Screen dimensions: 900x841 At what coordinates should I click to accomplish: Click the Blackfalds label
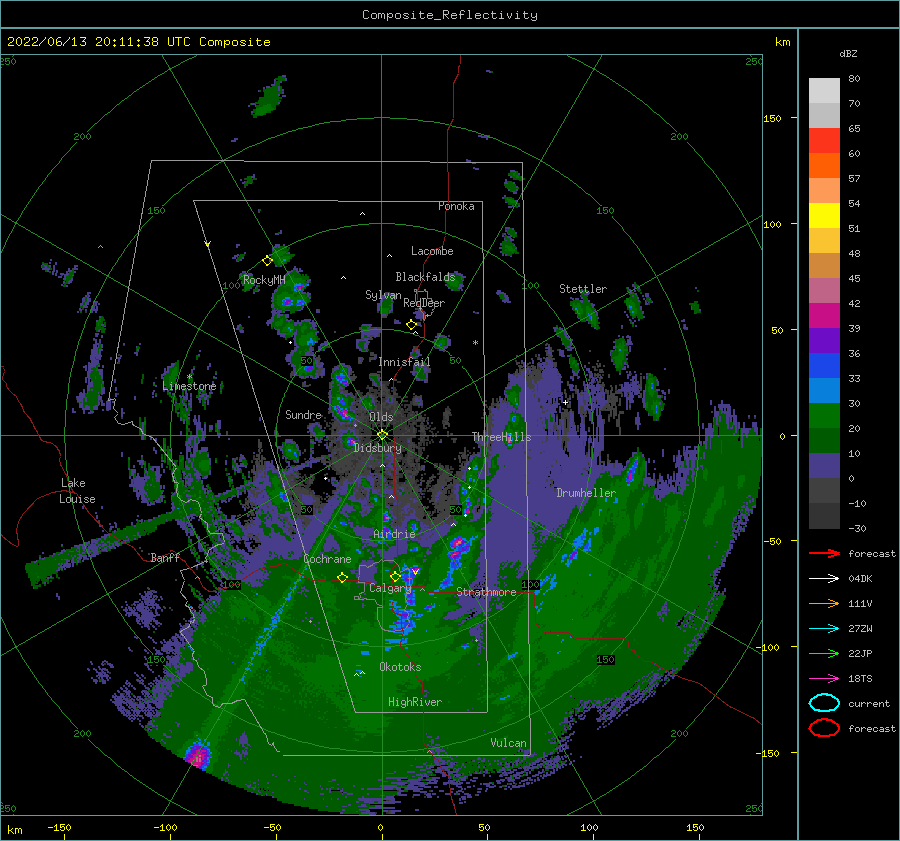(x=425, y=277)
